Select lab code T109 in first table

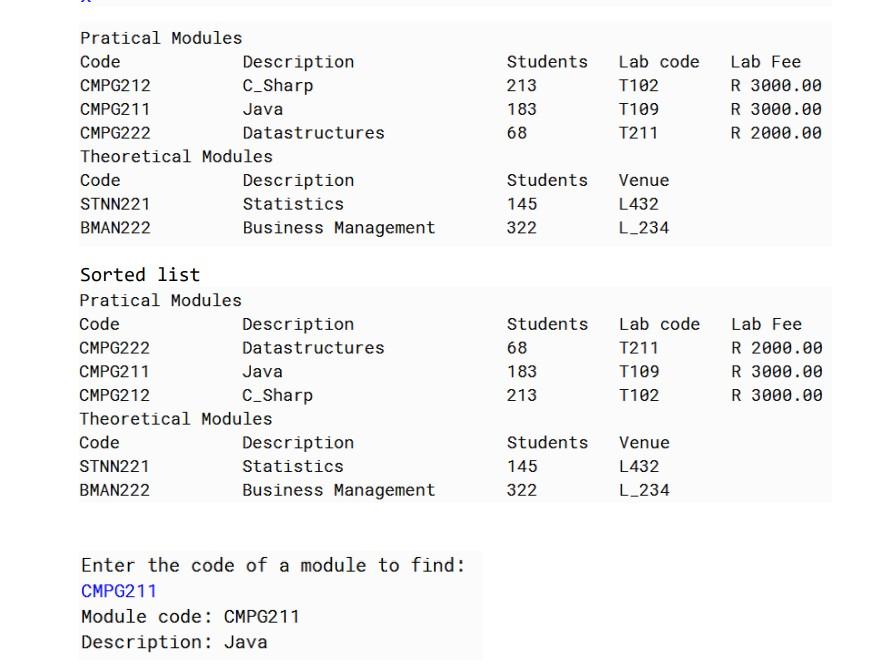(639, 109)
